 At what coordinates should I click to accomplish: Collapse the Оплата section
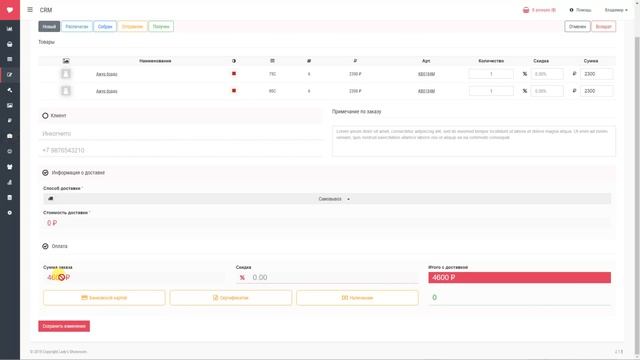pos(45,246)
